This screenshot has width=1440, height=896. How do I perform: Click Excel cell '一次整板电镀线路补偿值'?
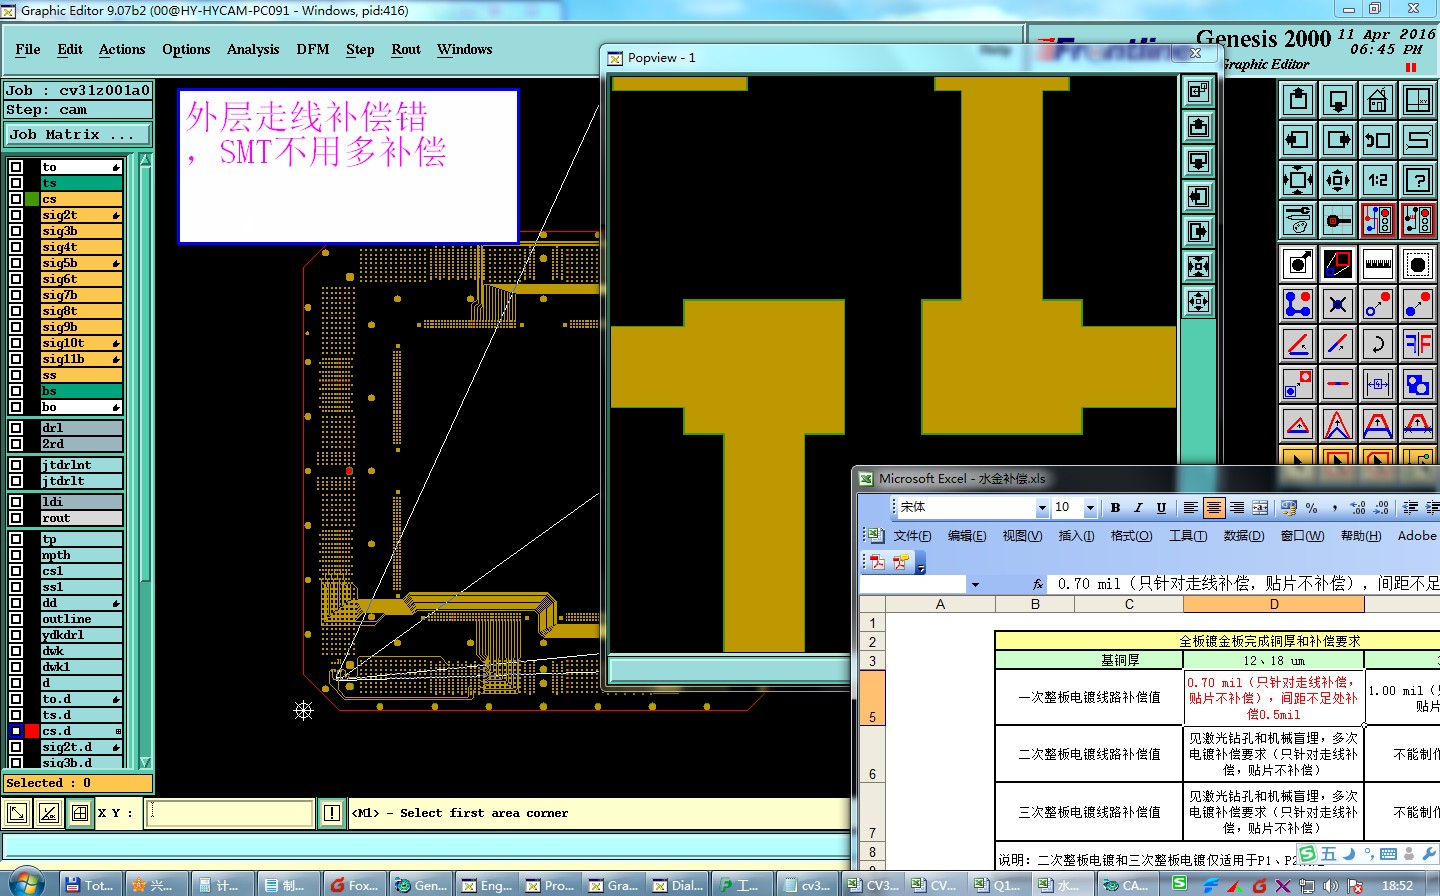tap(1089, 697)
